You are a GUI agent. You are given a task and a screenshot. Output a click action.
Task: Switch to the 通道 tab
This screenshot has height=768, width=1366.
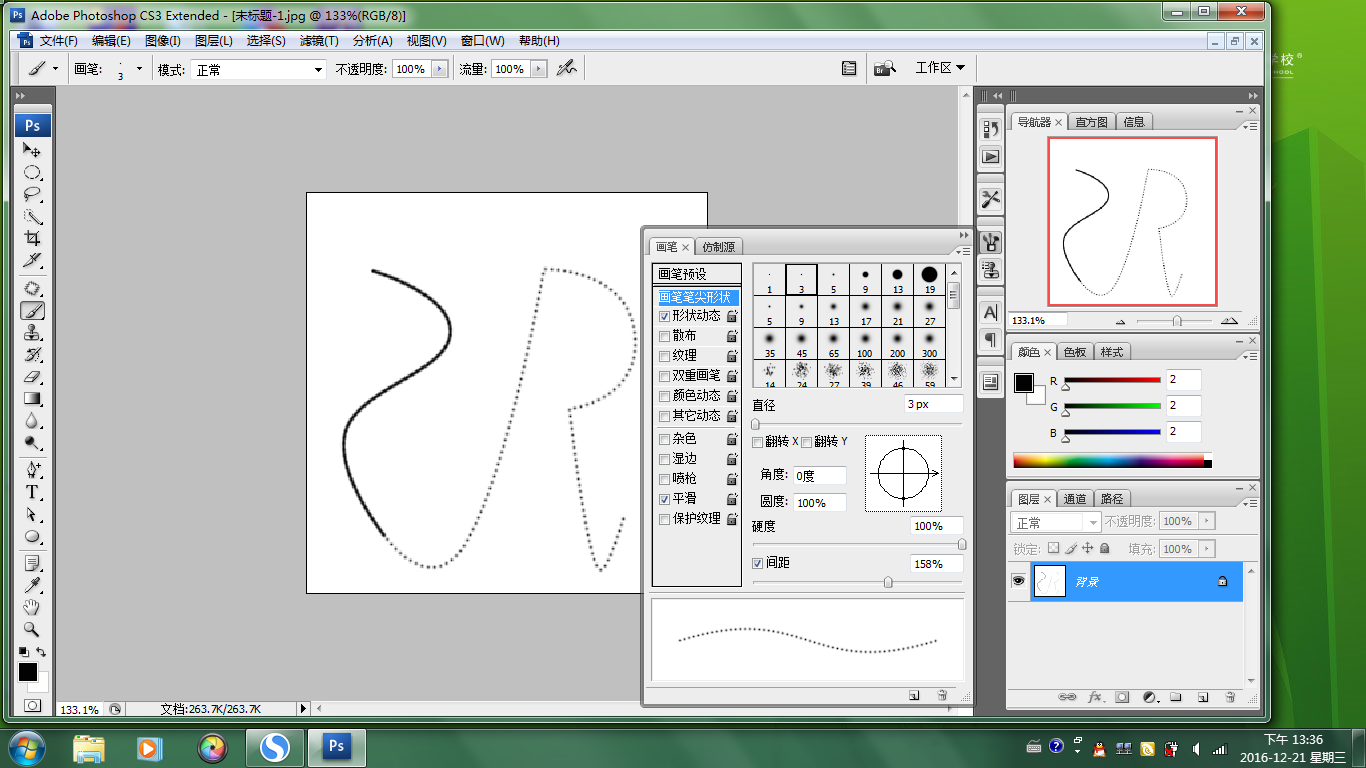click(x=1075, y=499)
